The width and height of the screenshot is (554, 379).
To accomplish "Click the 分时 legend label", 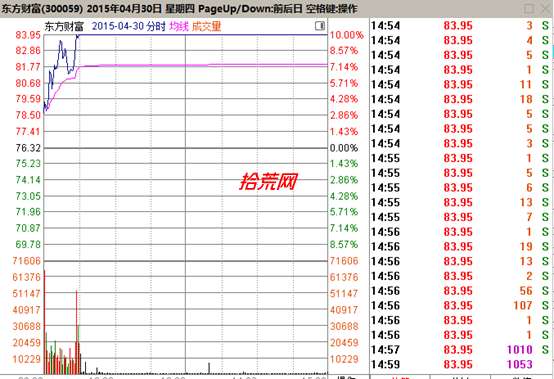I will [156, 26].
